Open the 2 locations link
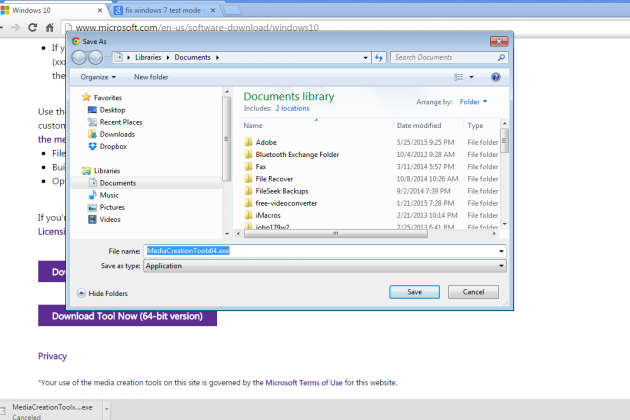The image size is (630, 420). (x=292, y=109)
